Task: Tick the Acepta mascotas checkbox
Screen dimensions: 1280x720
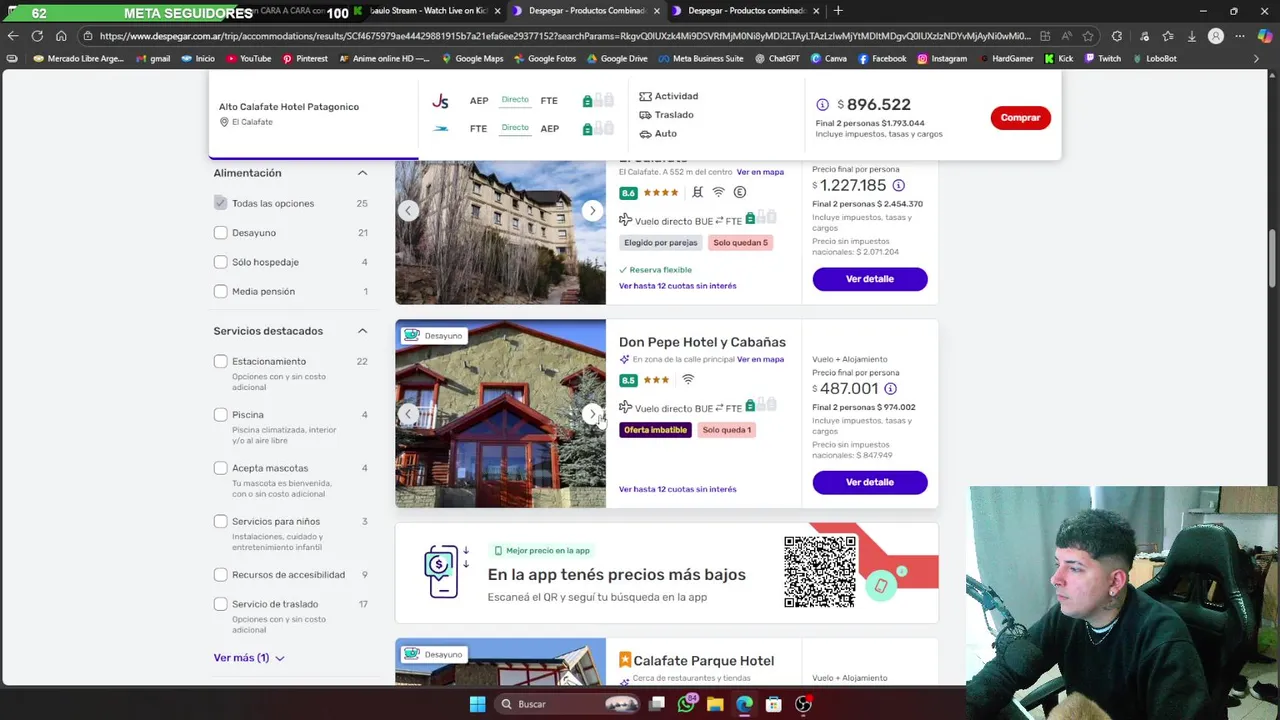Action: click(220, 468)
